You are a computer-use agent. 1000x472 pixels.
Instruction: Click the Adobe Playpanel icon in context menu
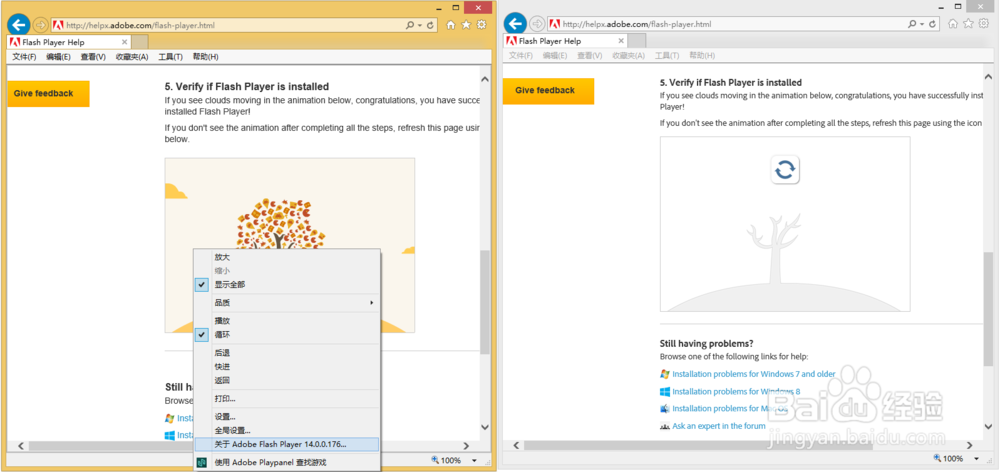click(202, 462)
